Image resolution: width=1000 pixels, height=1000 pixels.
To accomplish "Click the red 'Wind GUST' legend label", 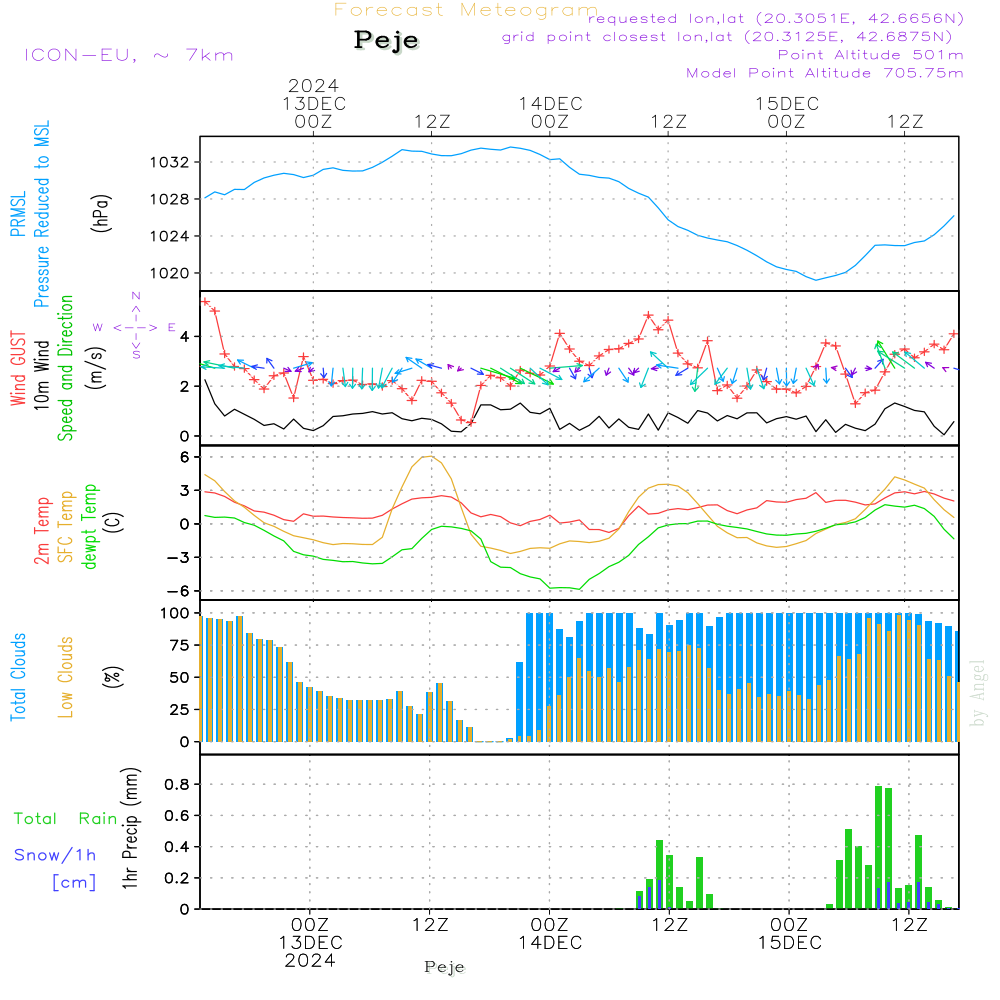I will pyautogui.click(x=18, y=368).
